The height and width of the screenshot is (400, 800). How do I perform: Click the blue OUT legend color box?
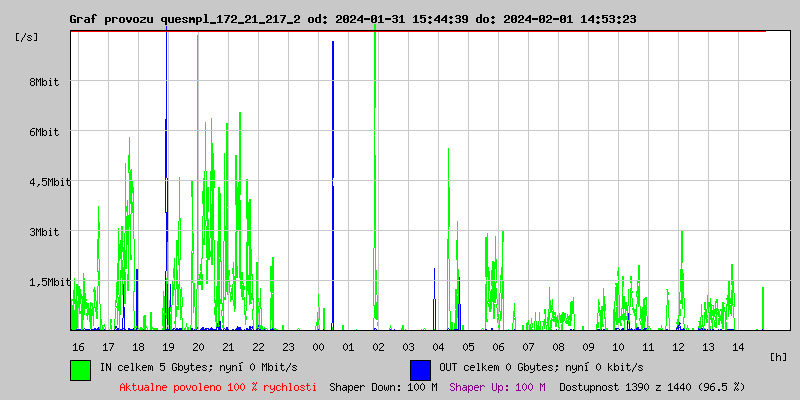click(x=420, y=369)
